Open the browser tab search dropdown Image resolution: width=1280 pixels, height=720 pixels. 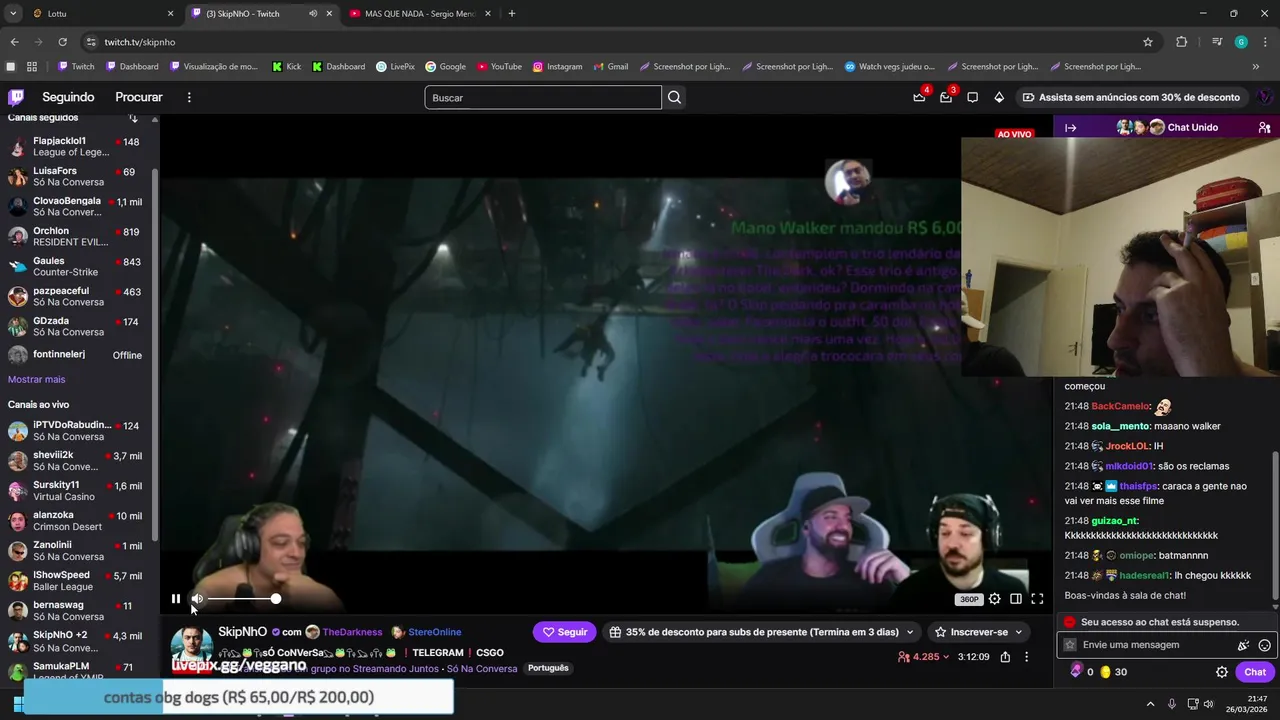(x=13, y=14)
